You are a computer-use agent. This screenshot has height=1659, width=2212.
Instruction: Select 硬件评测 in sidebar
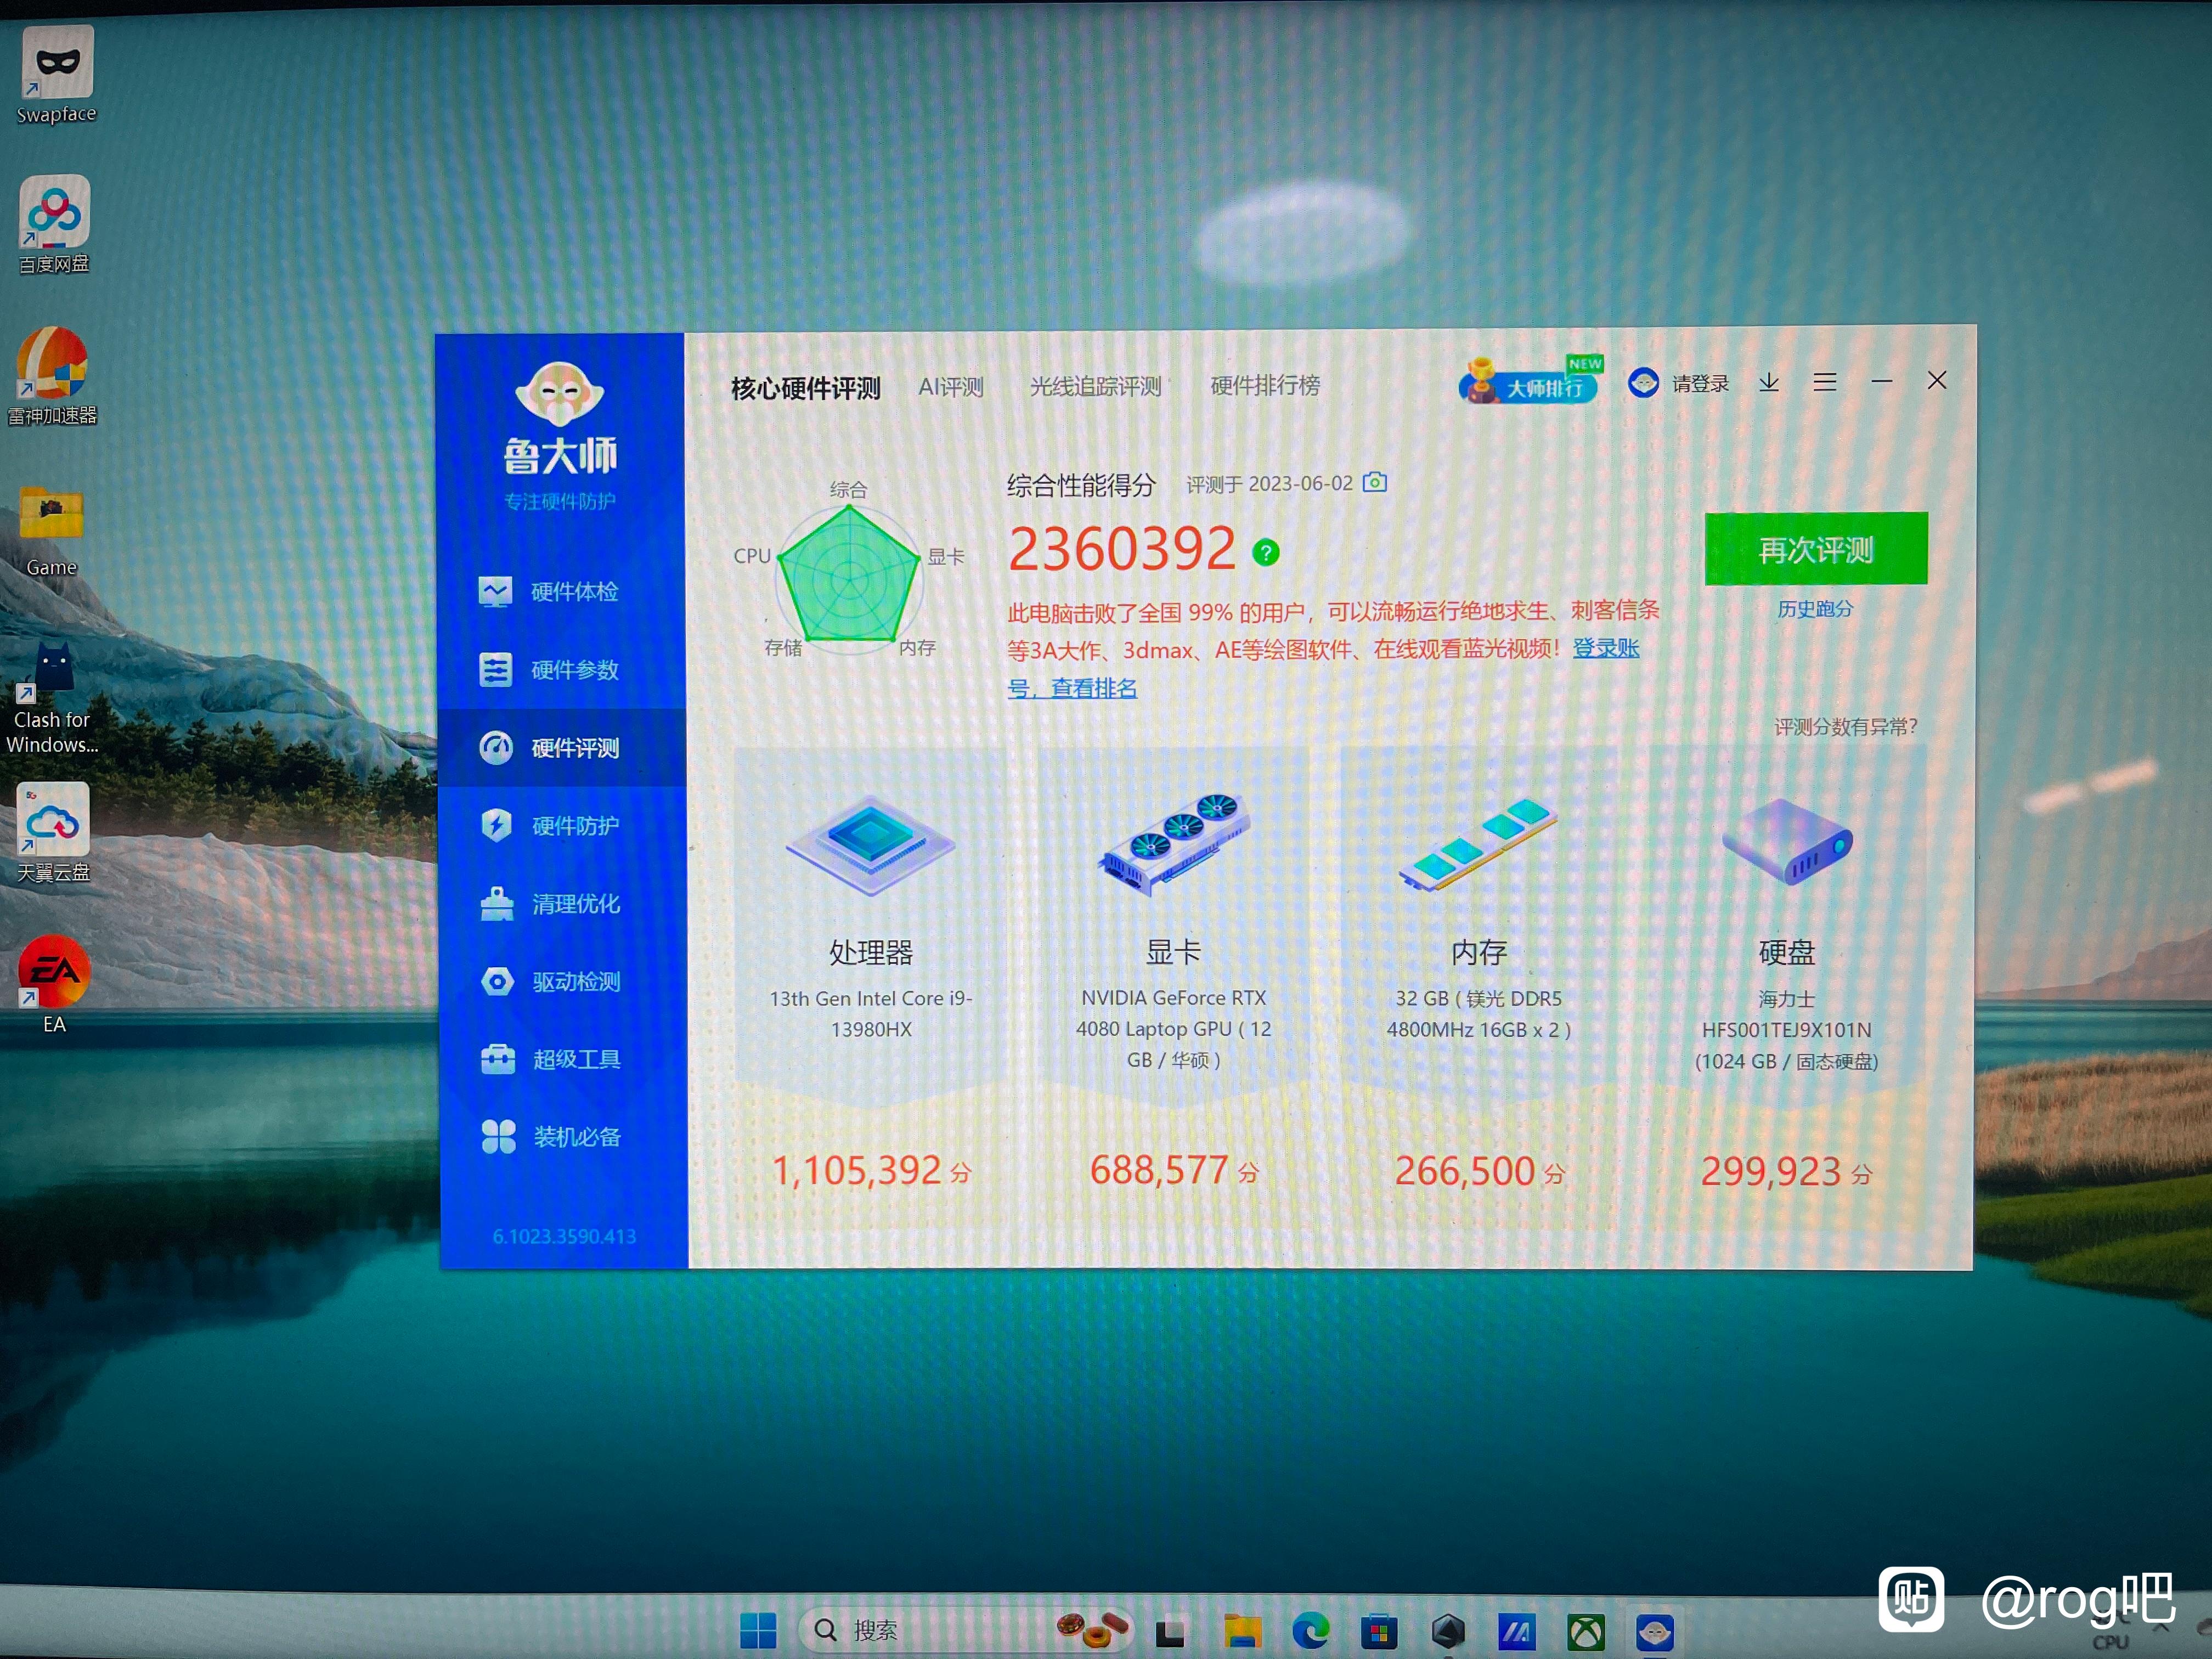pyautogui.click(x=562, y=747)
